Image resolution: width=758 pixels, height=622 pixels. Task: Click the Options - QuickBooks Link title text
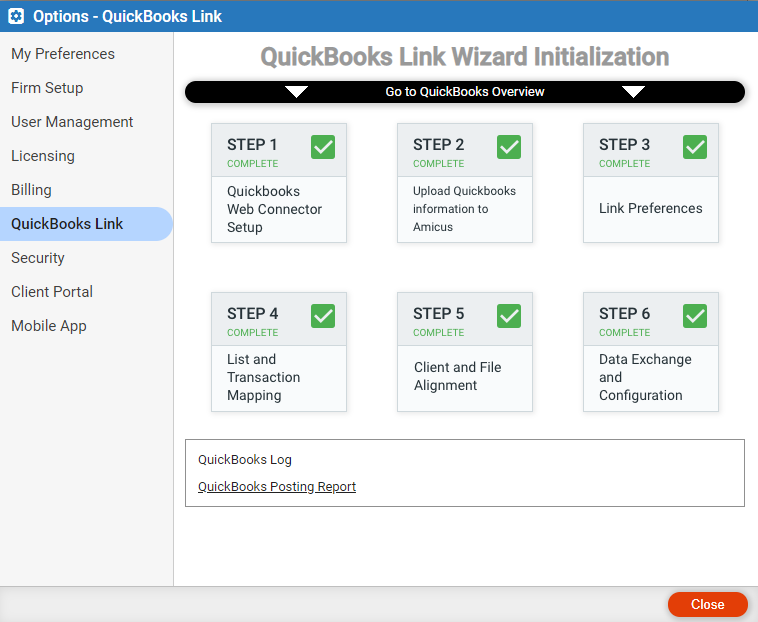[127, 16]
